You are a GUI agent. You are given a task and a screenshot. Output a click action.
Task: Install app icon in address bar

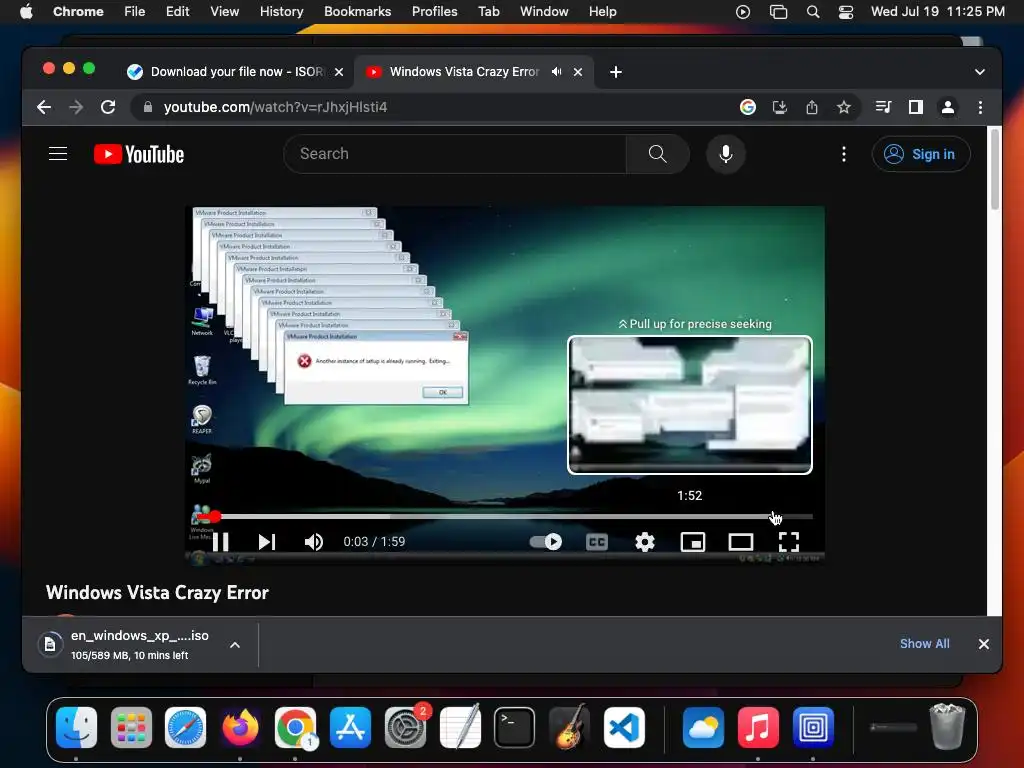[780, 107]
